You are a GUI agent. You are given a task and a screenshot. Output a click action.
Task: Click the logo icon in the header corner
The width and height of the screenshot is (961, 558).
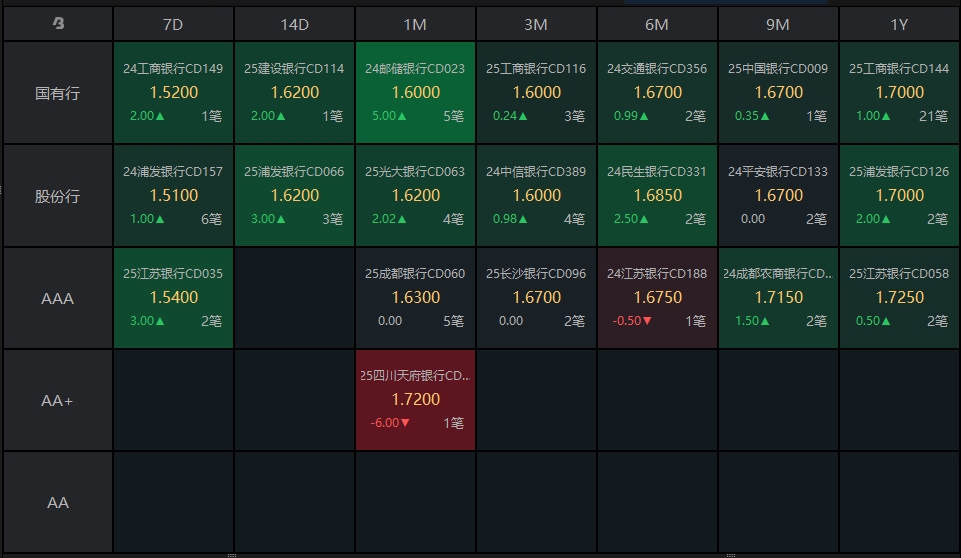click(x=58, y=23)
